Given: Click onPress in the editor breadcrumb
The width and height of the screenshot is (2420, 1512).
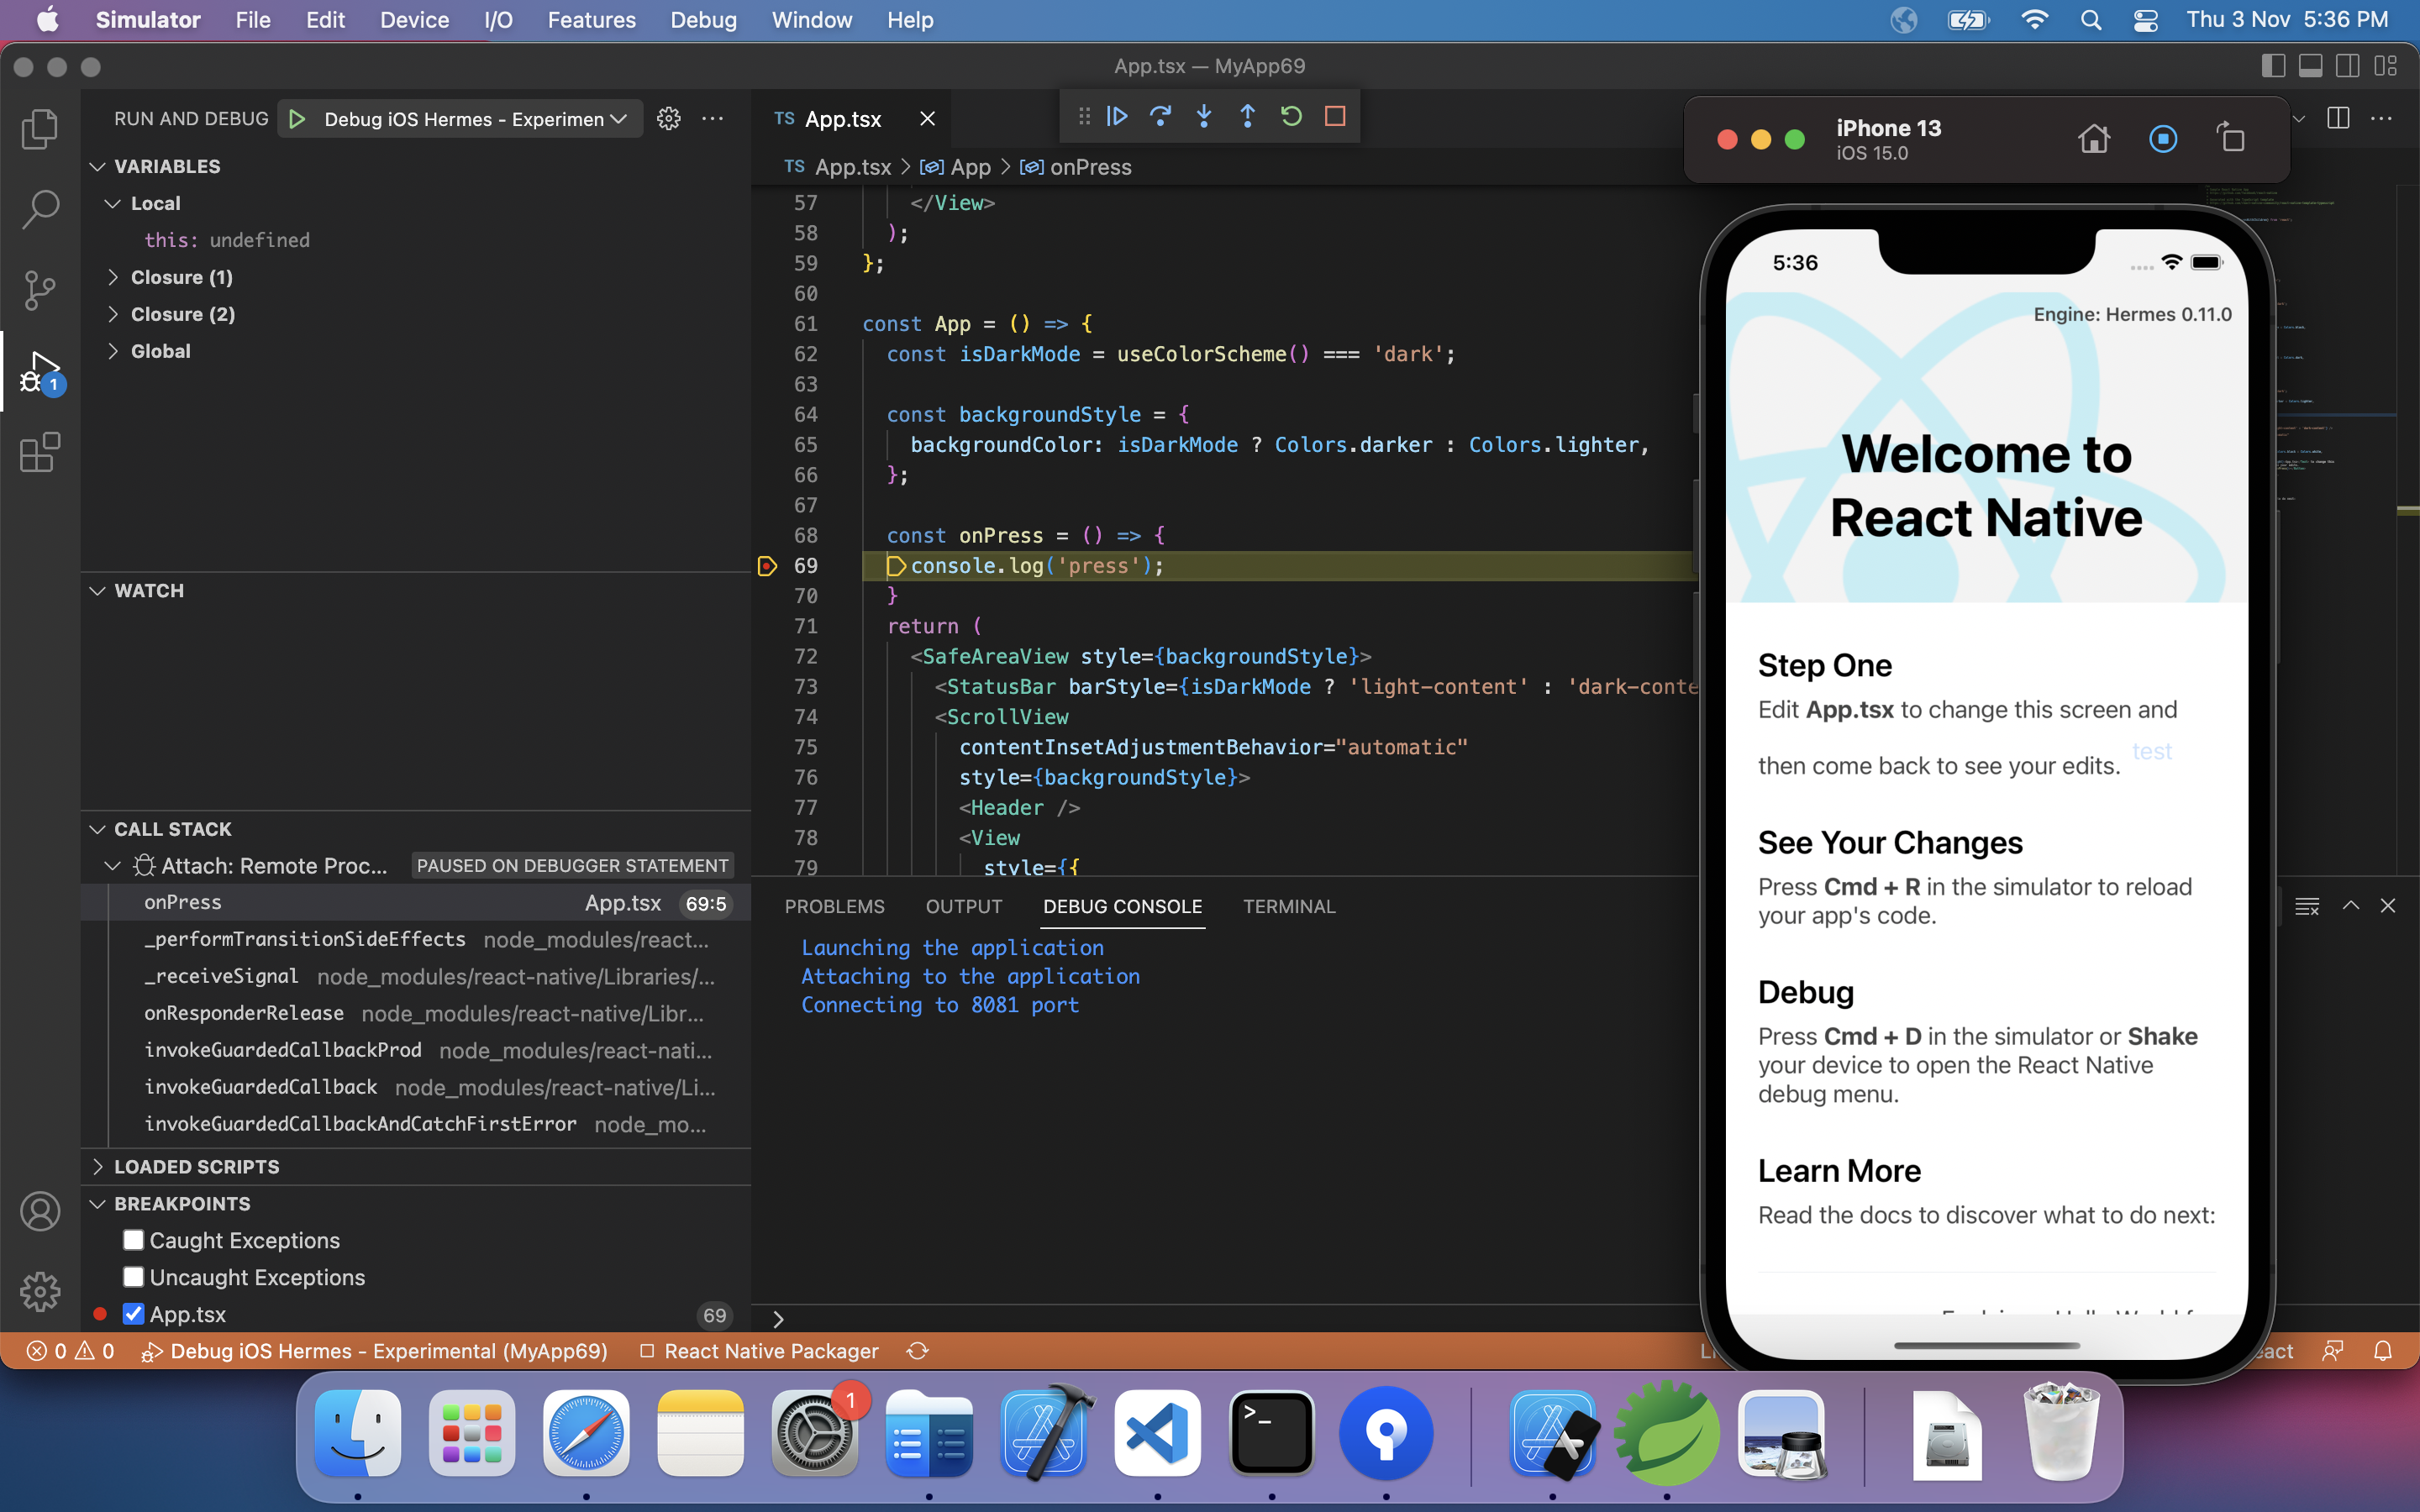Looking at the screenshot, I should point(1091,167).
